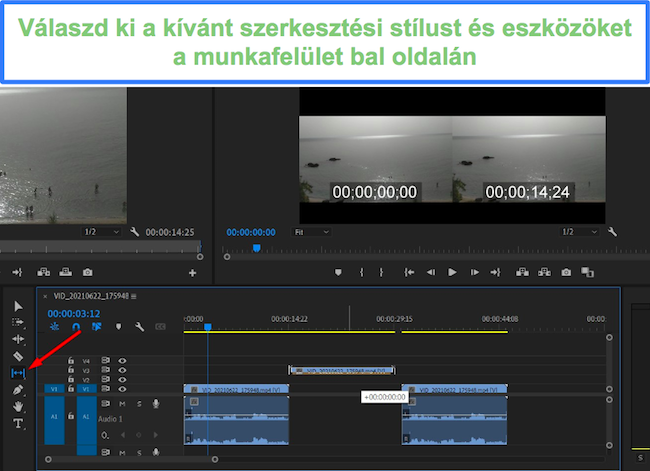Solo Audio 1 track with S button

(139, 403)
